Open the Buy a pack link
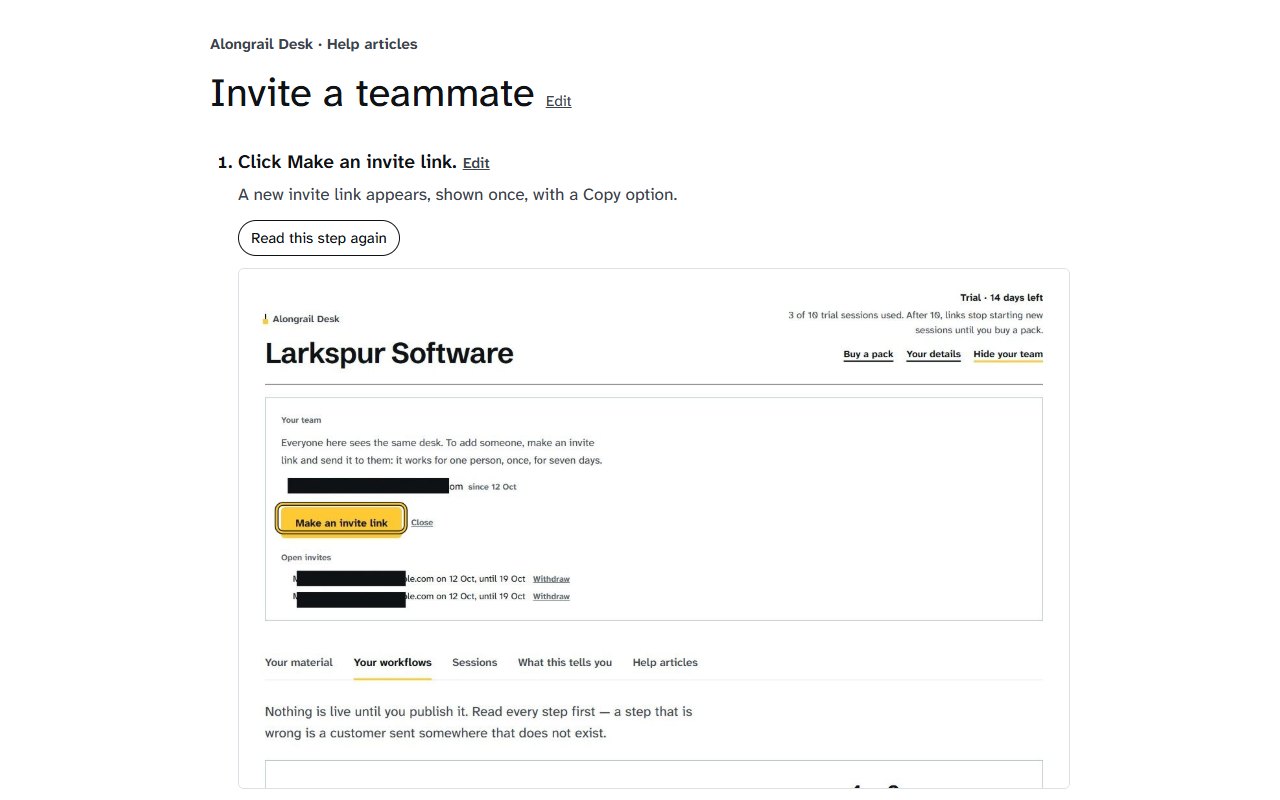 [x=868, y=354]
